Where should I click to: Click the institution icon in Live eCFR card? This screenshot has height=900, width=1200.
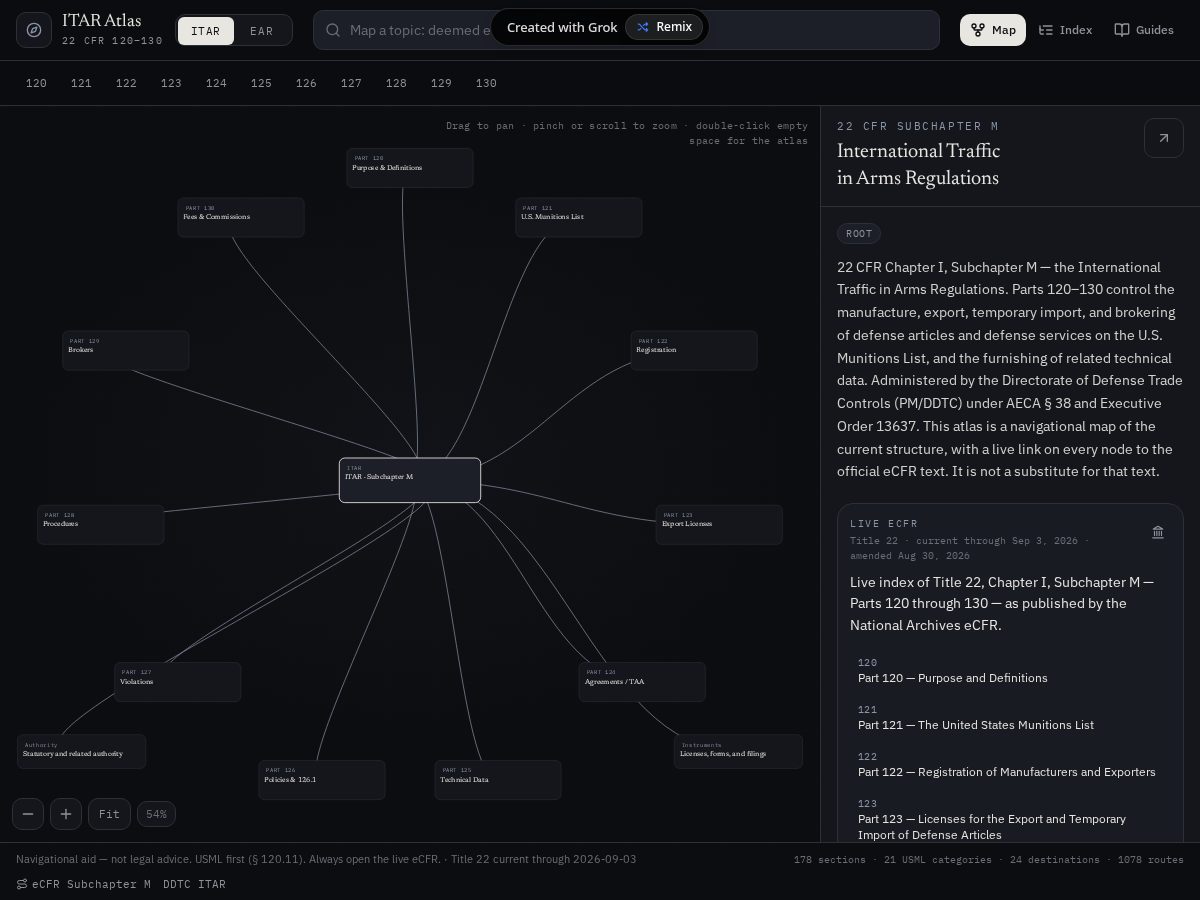[x=1158, y=532]
